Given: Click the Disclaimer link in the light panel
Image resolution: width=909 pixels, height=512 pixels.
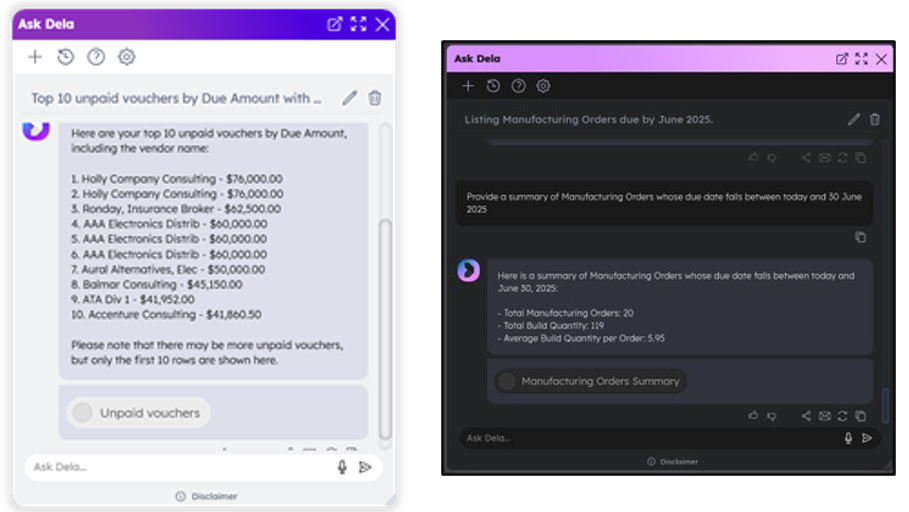Looking at the screenshot, I should pos(214,496).
